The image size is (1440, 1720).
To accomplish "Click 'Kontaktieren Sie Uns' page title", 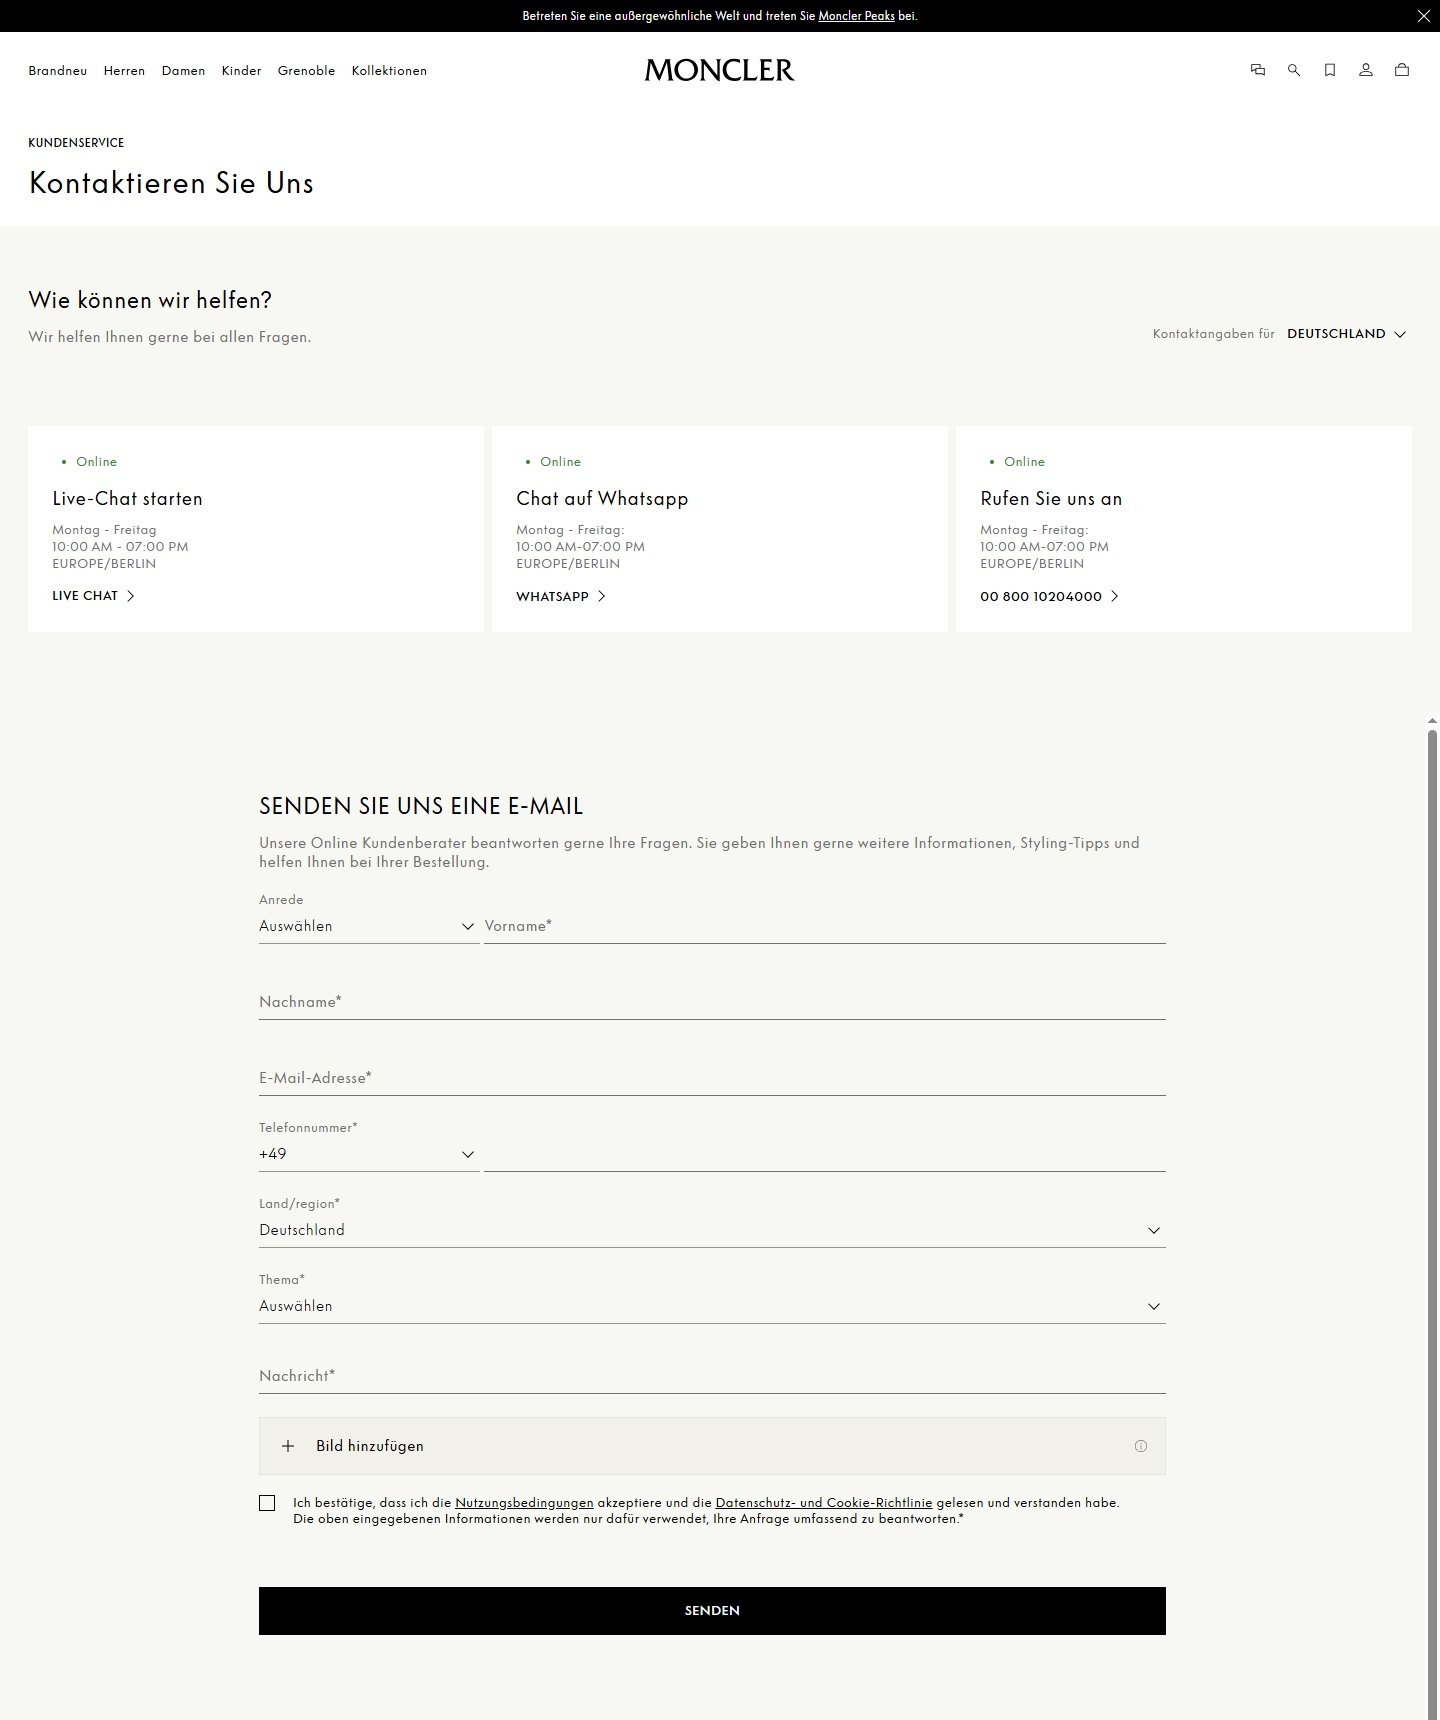I will tap(171, 183).
